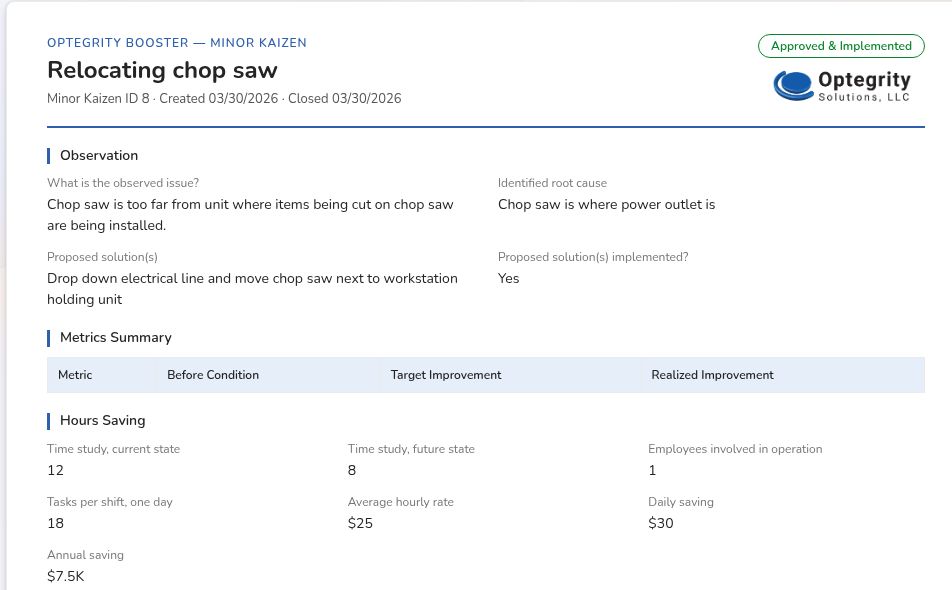The height and width of the screenshot is (590, 952).
Task: Select 'Chop saw is where power outlet is'
Action: point(607,205)
